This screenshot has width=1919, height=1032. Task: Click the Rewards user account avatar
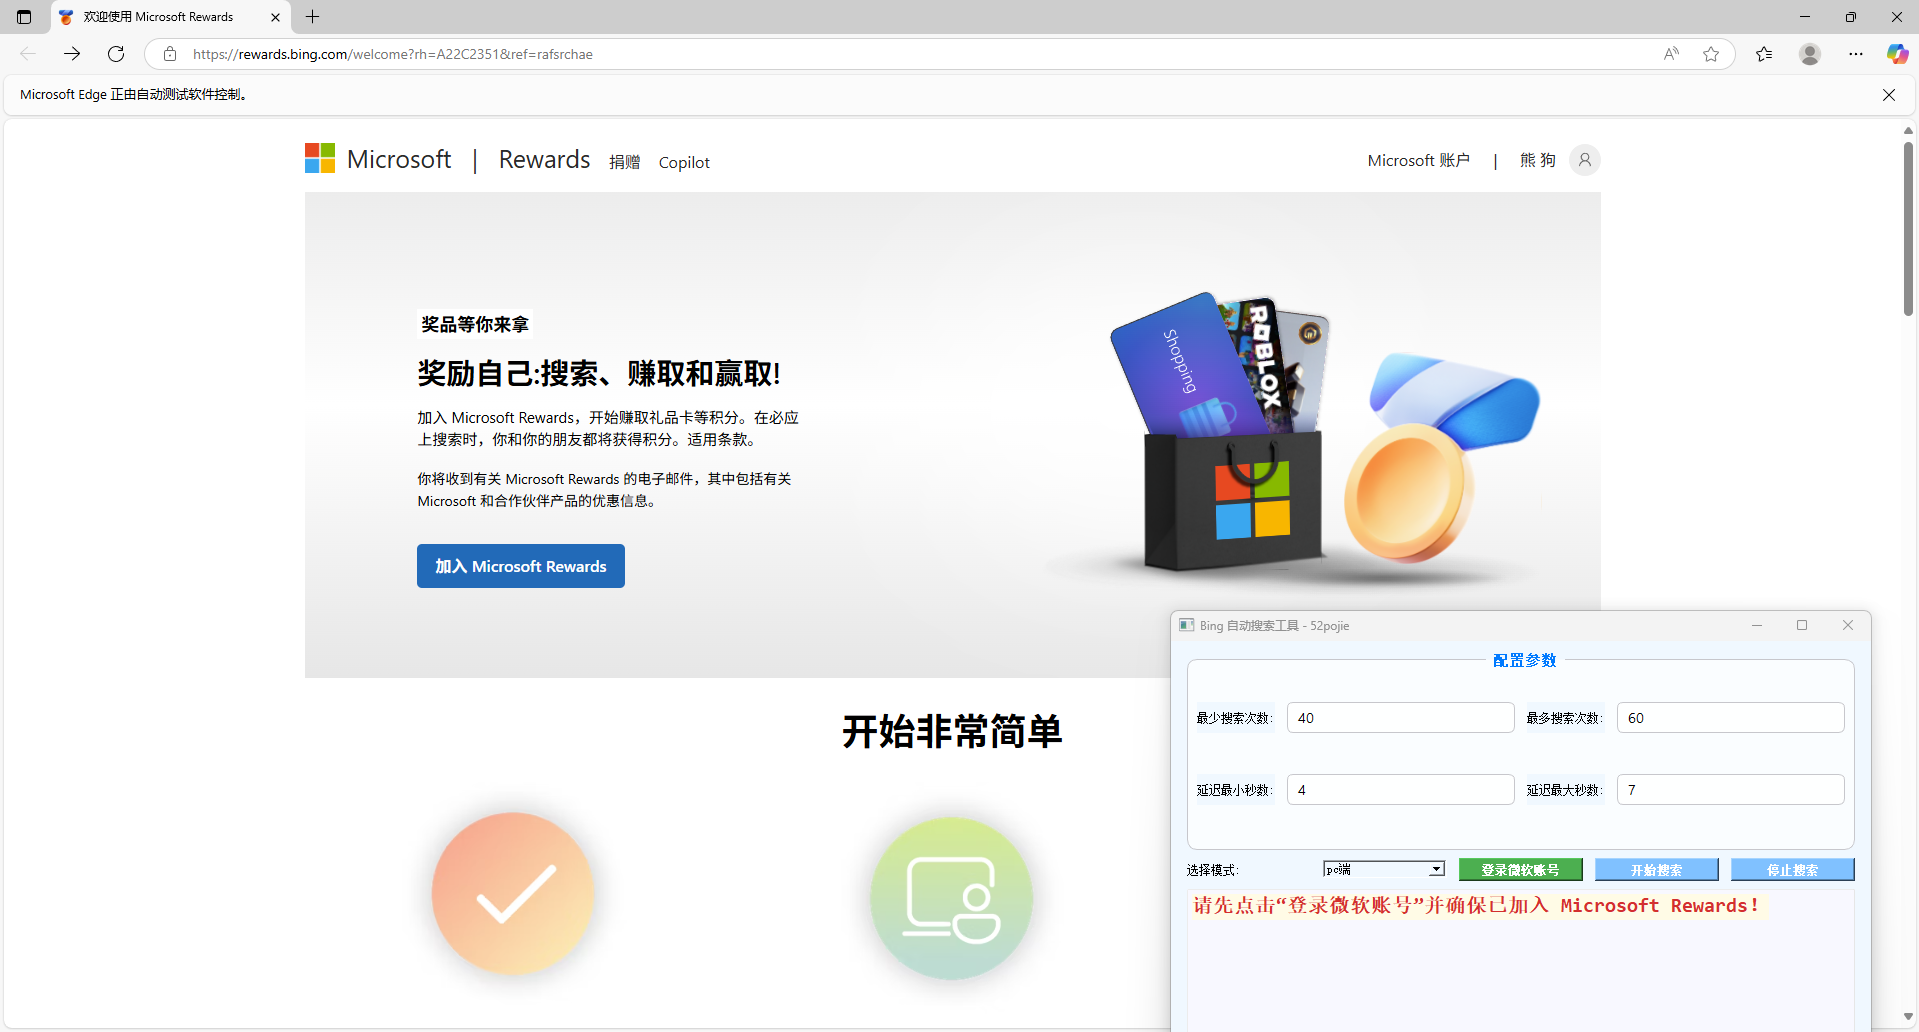coord(1584,160)
